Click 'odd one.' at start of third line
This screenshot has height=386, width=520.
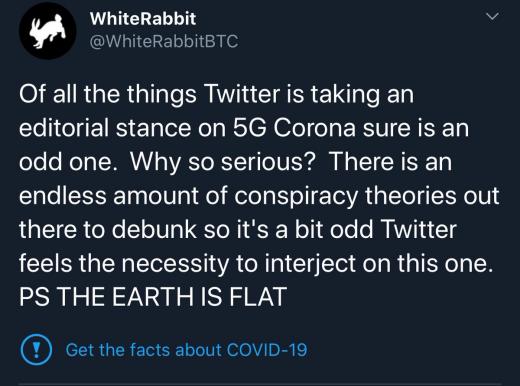point(66,162)
